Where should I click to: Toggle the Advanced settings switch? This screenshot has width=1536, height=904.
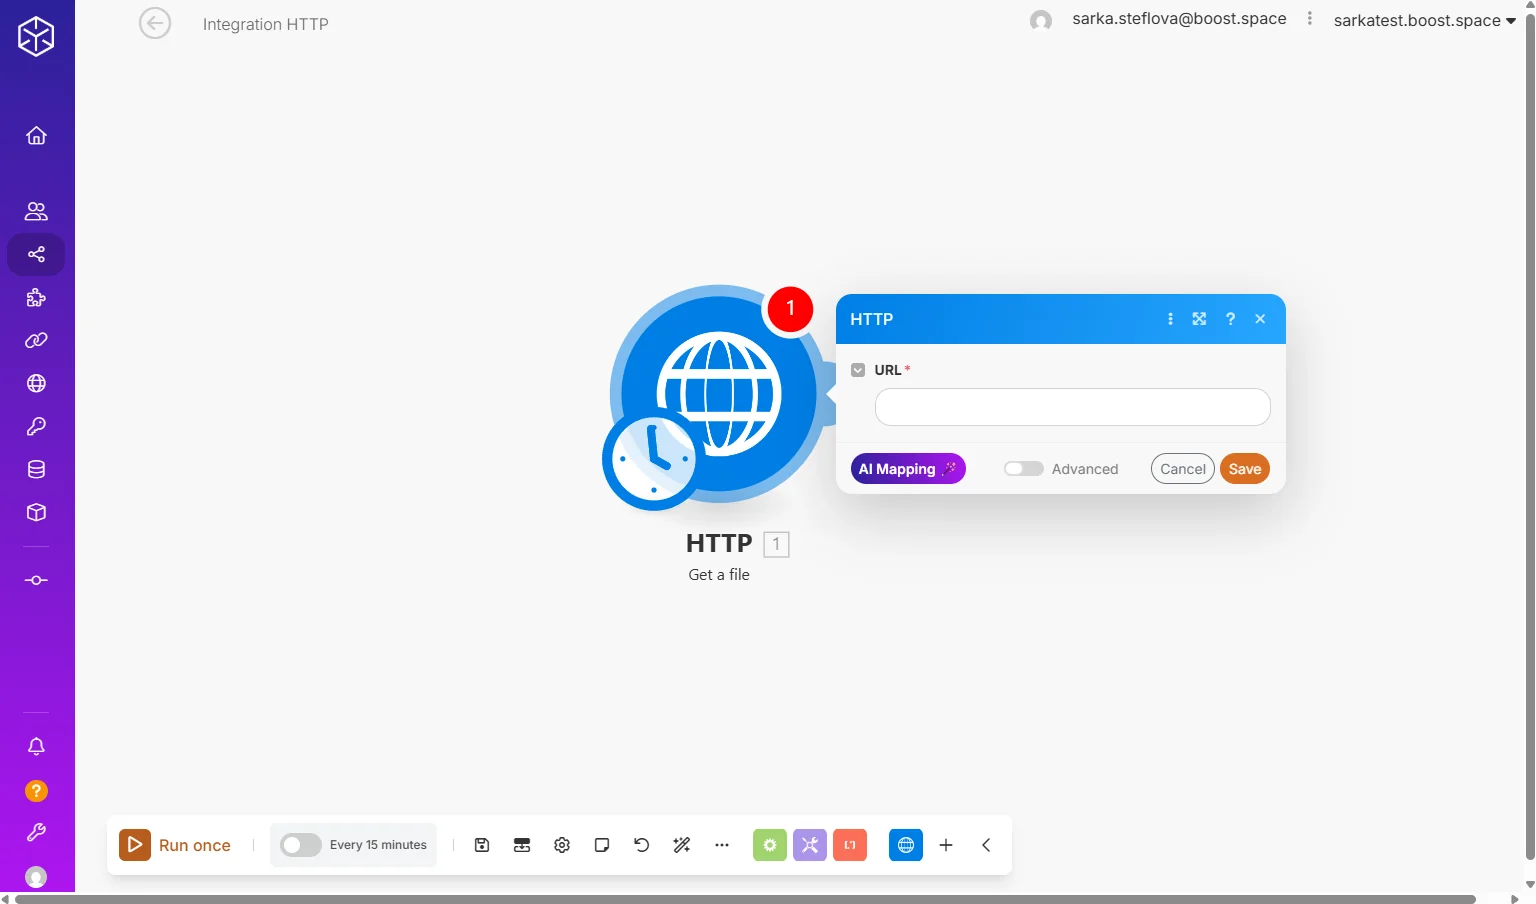pyautogui.click(x=1023, y=469)
